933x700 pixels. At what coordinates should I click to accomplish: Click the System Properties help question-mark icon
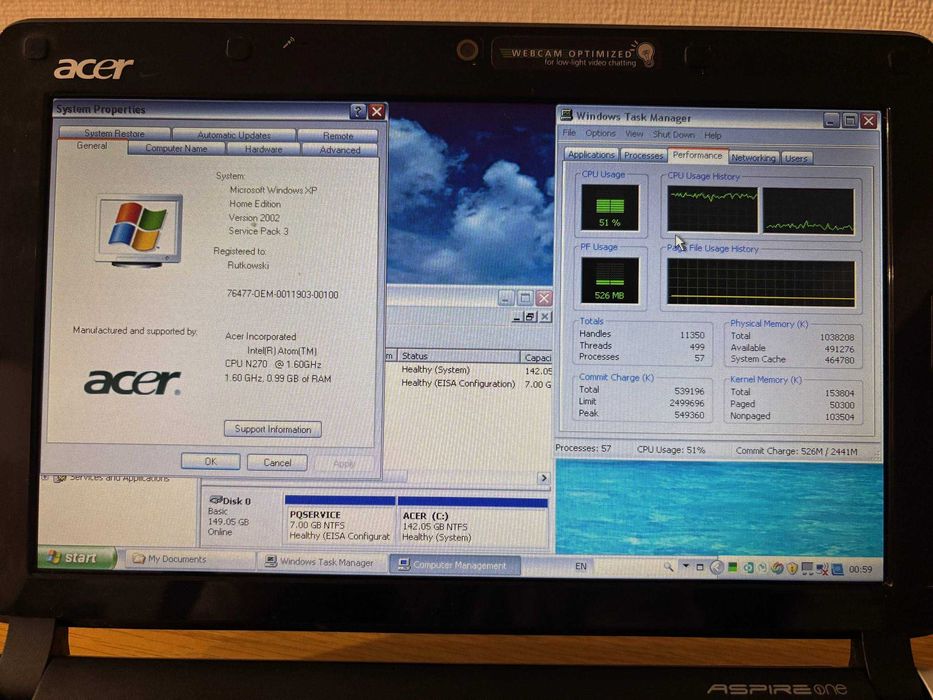pyautogui.click(x=358, y=111)
